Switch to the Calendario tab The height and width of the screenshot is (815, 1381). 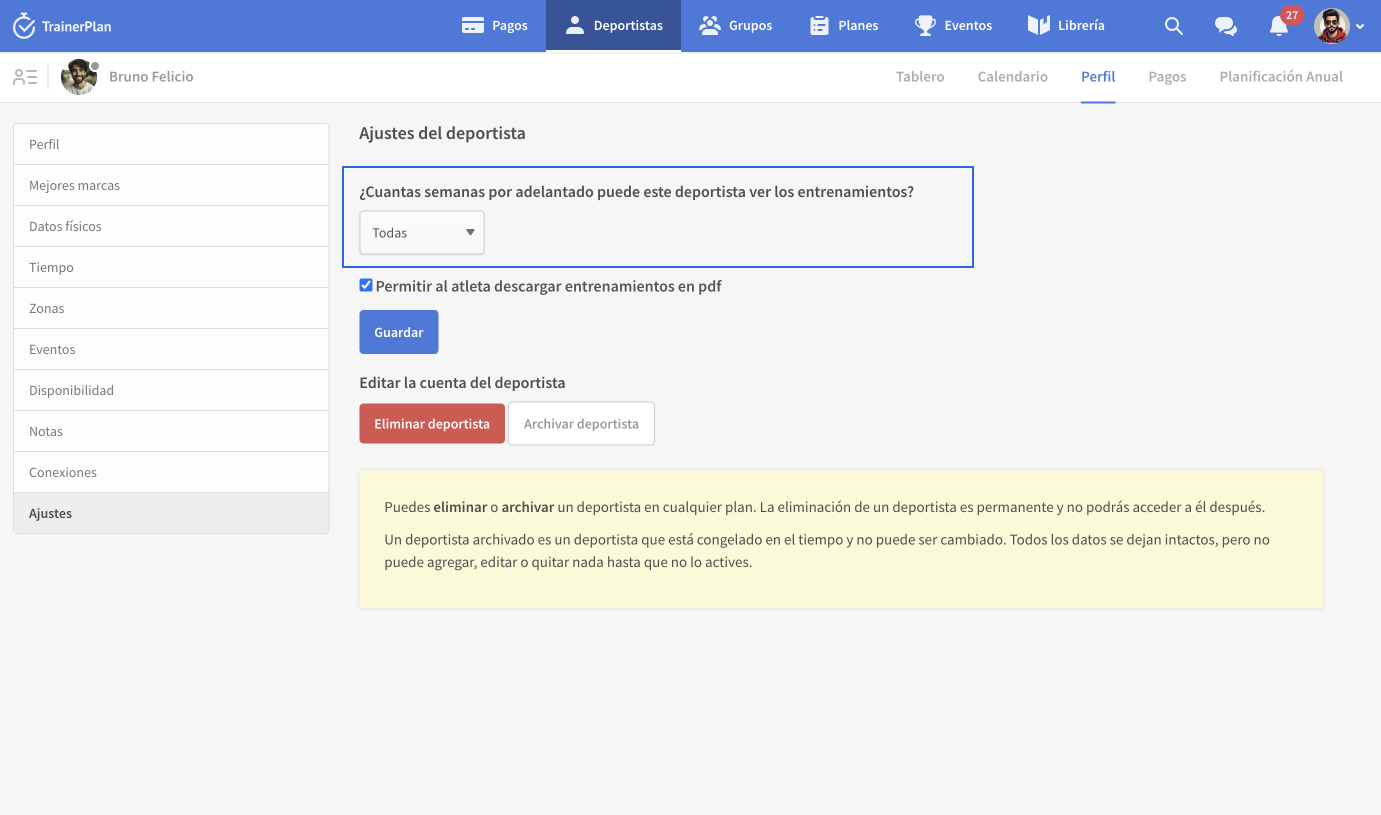(x=1012, y=77)
